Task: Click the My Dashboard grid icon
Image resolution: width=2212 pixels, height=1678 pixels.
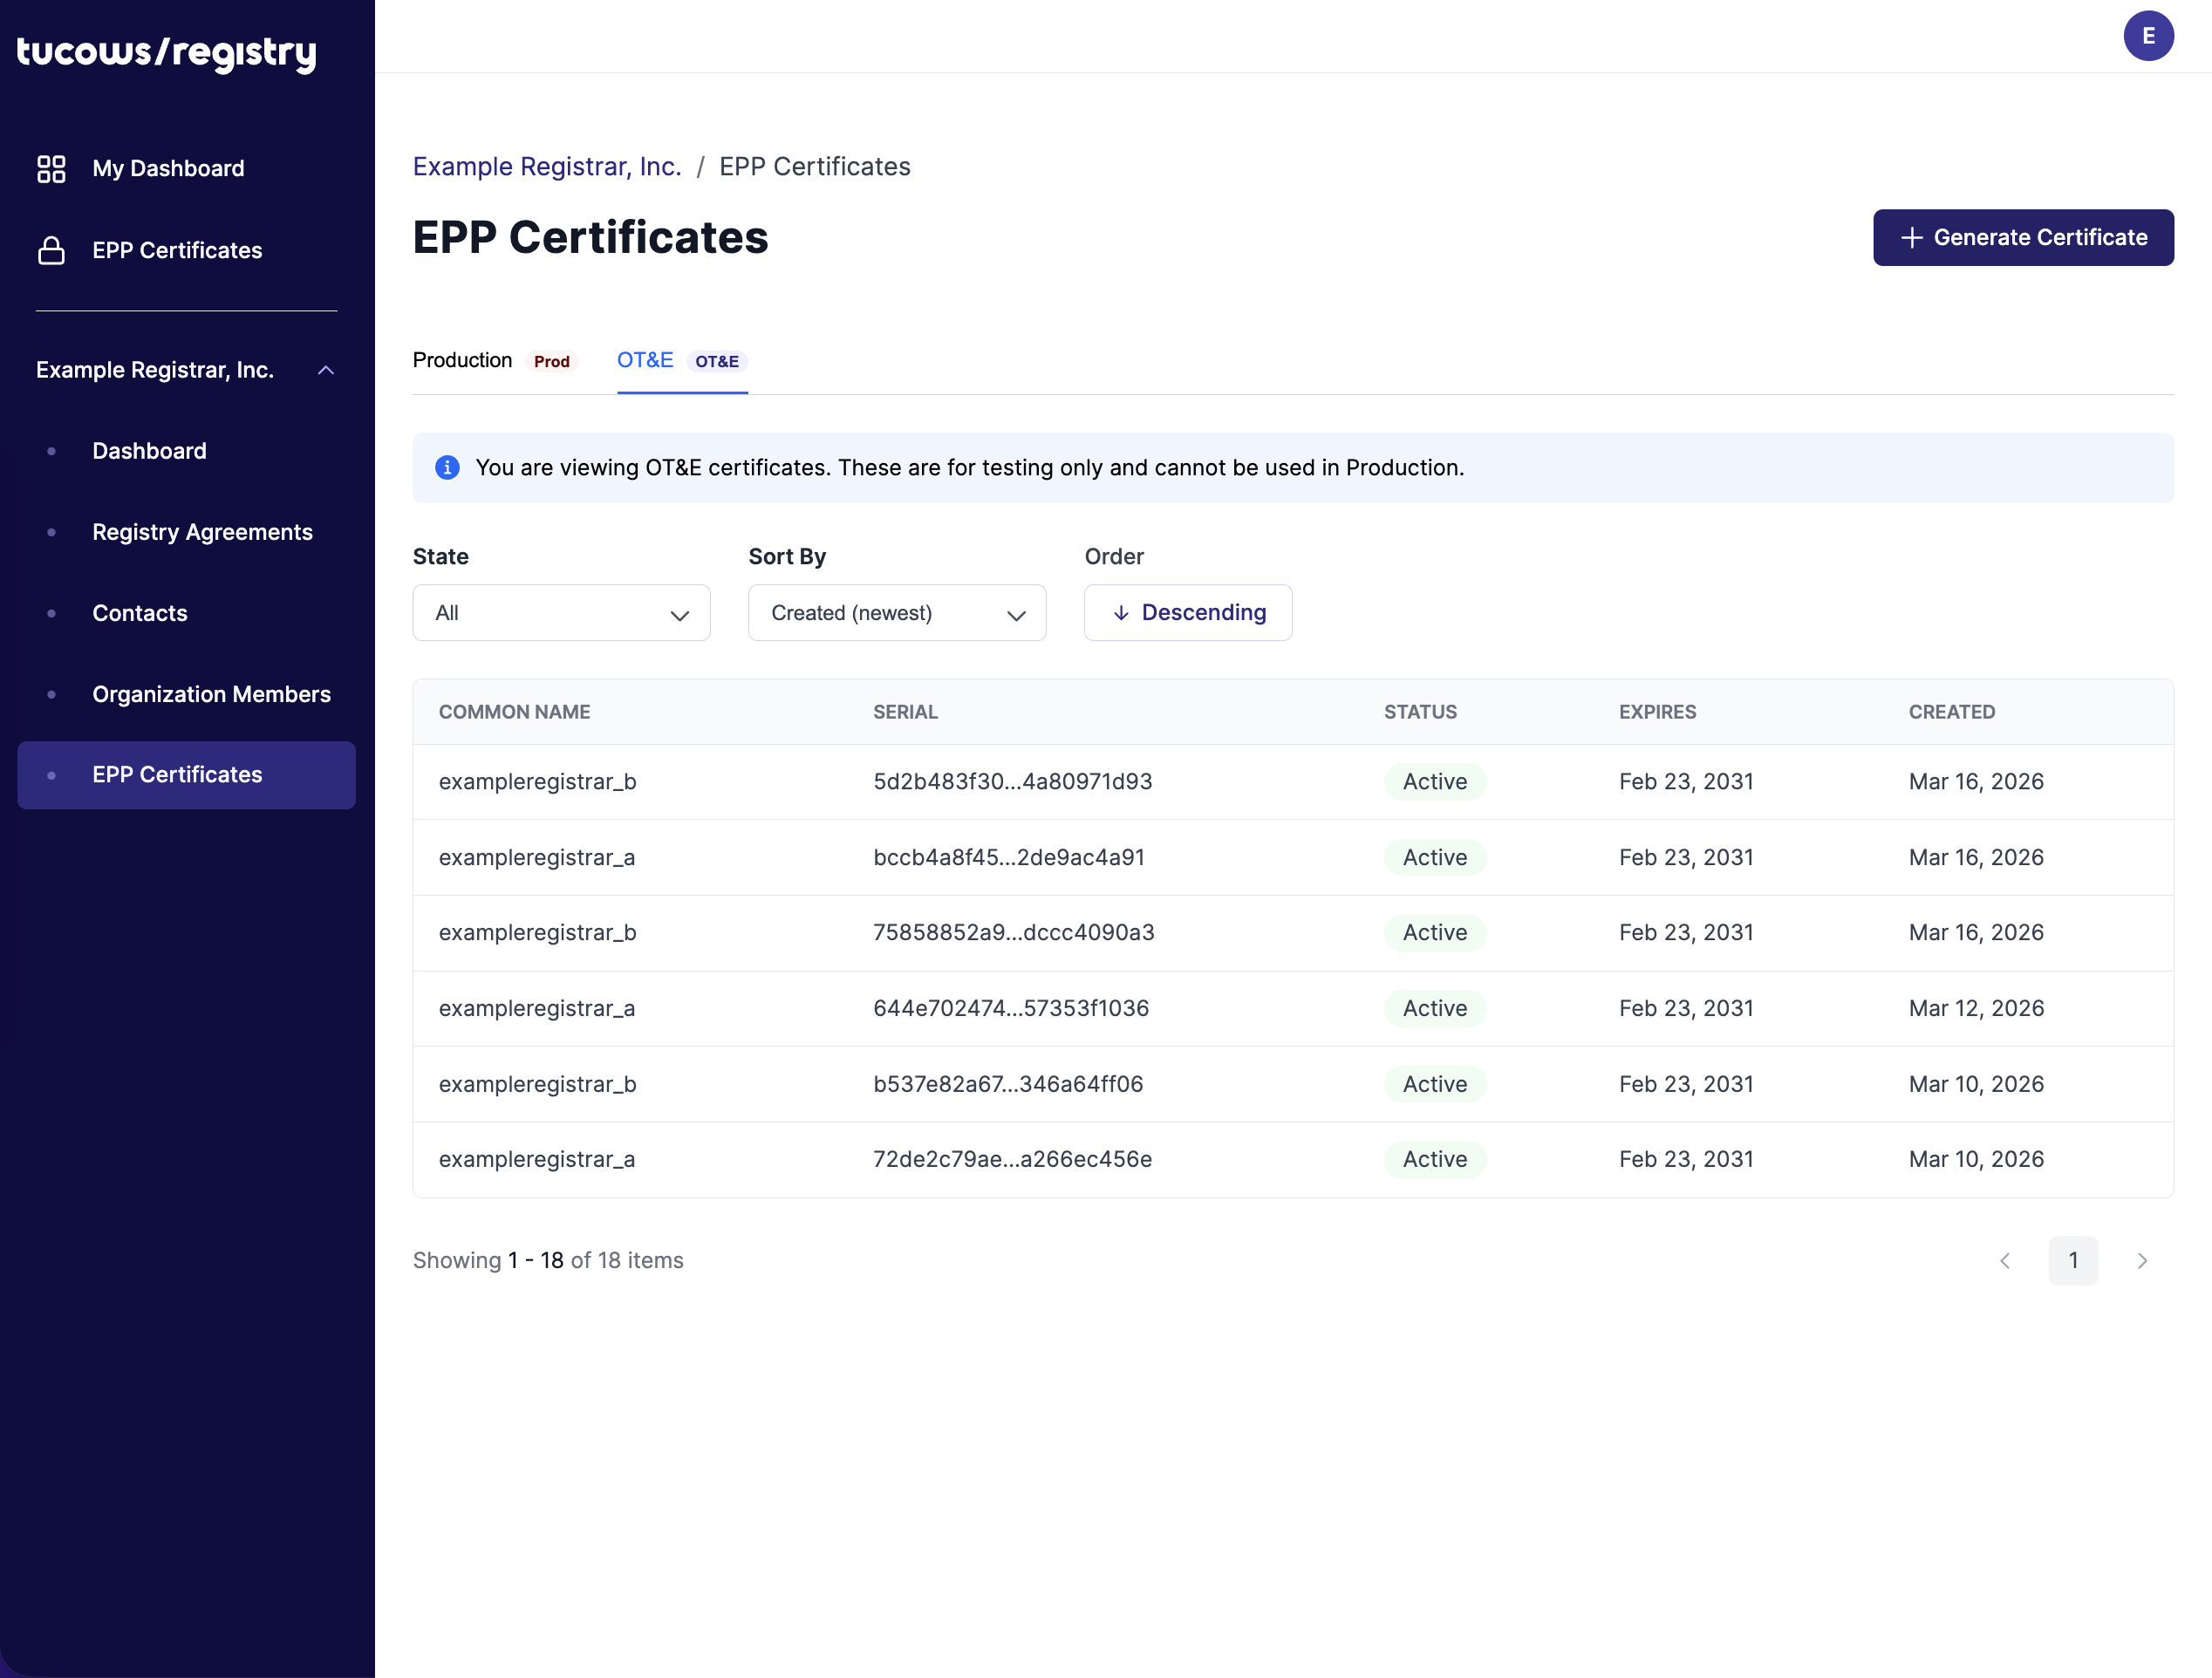Action: [x=51, y=168]
